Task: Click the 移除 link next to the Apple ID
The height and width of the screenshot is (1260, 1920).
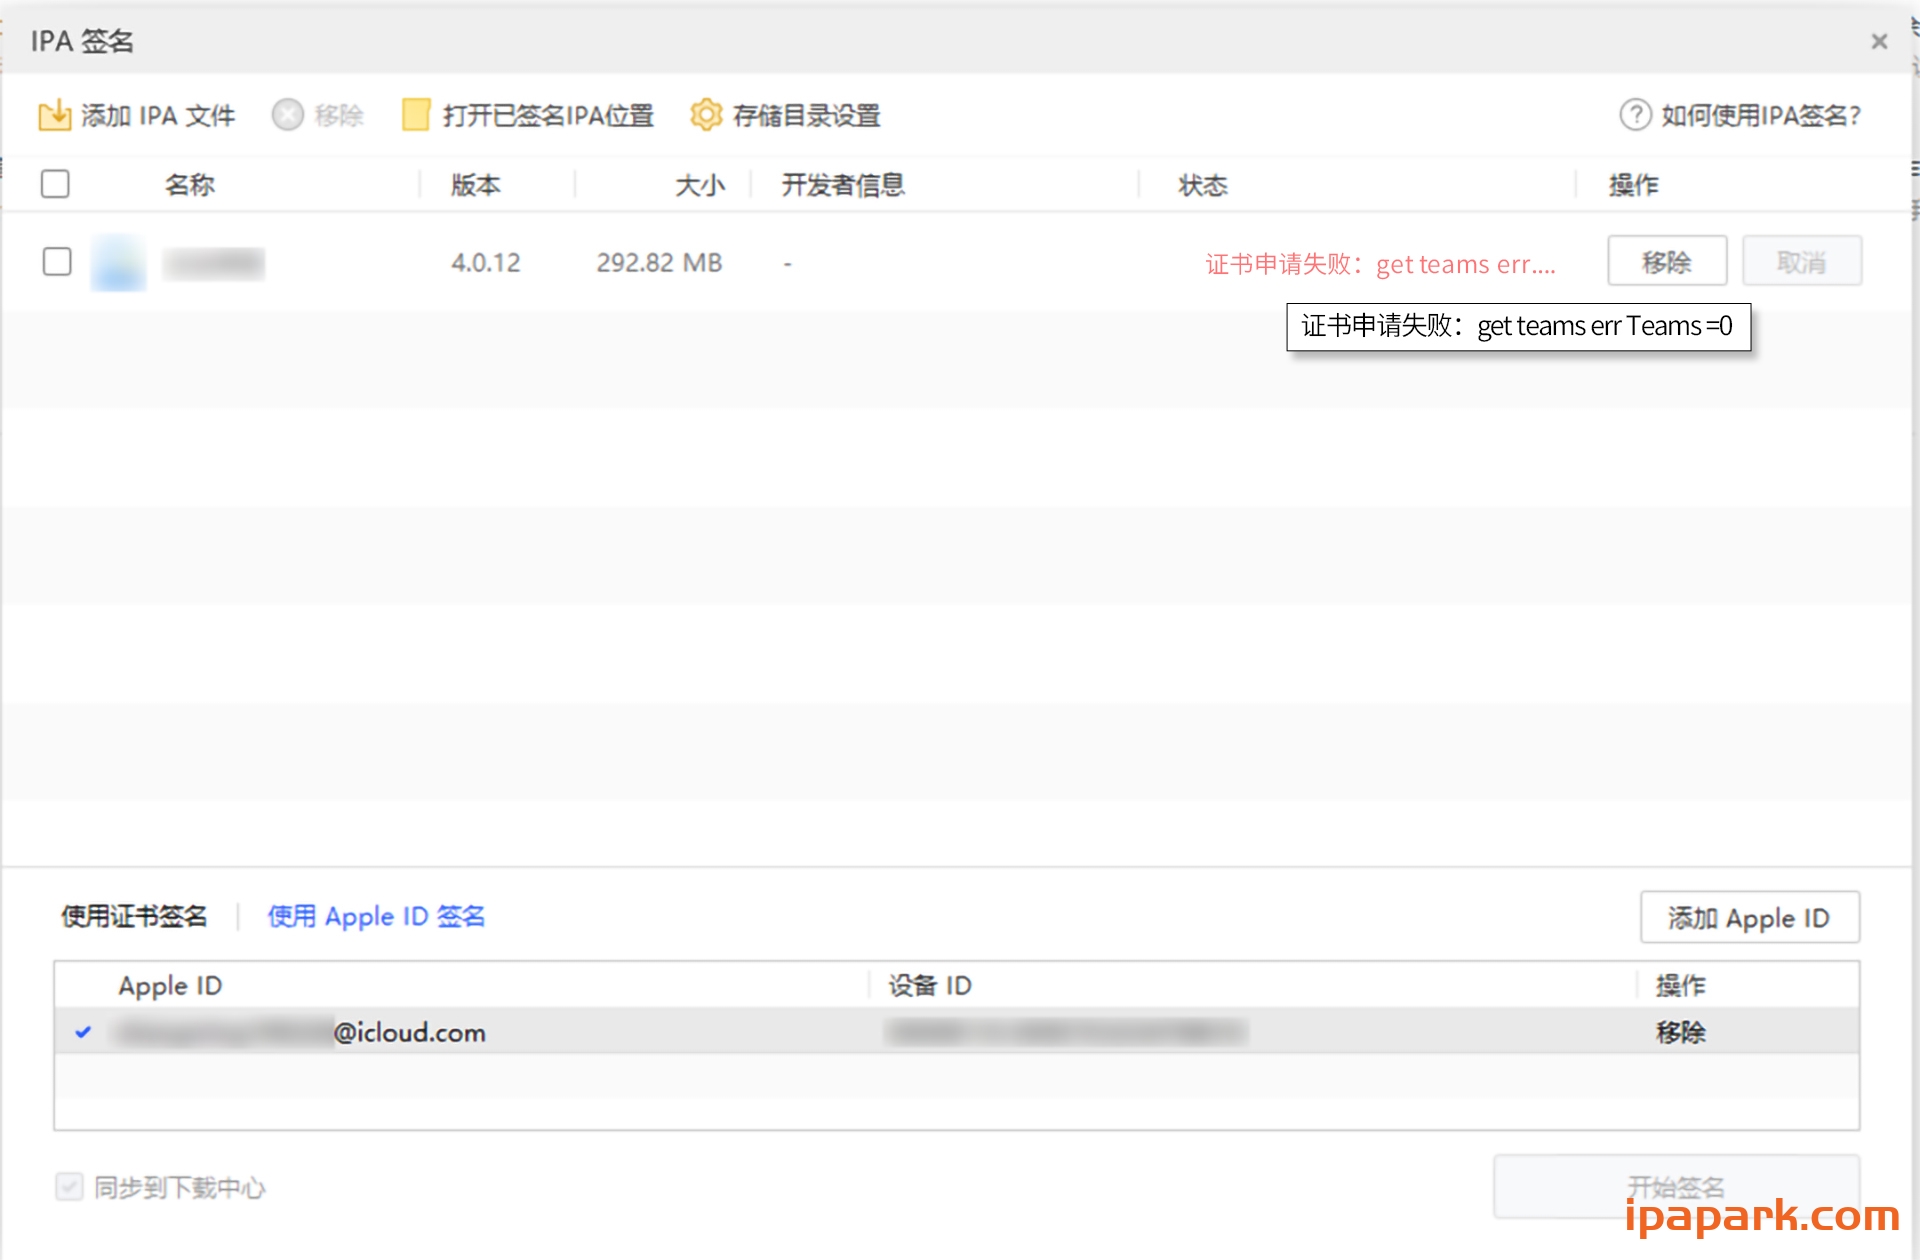Action: (1680, 1032)
